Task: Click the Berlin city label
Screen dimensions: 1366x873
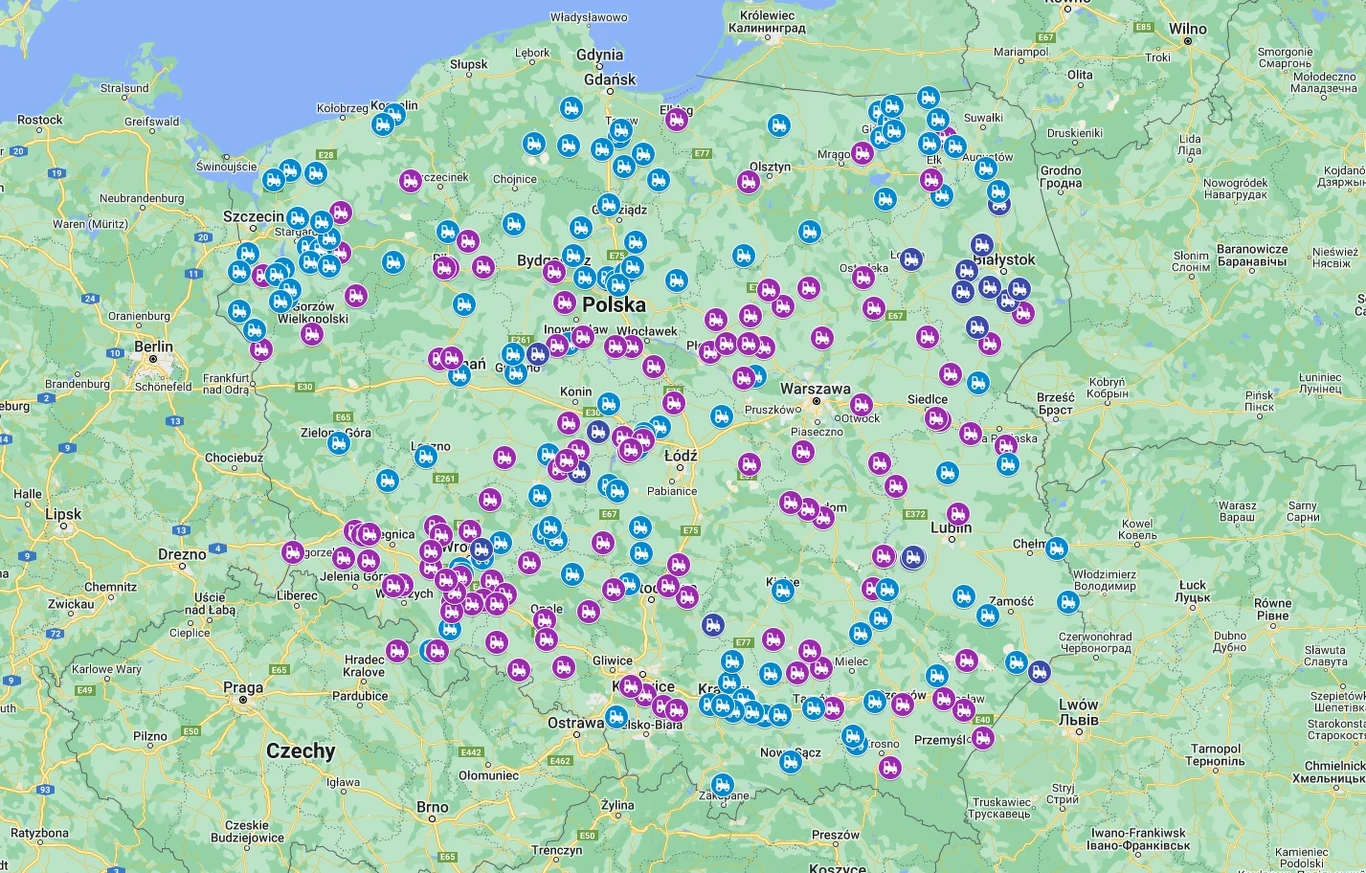Action: click(x=153, y=347)
